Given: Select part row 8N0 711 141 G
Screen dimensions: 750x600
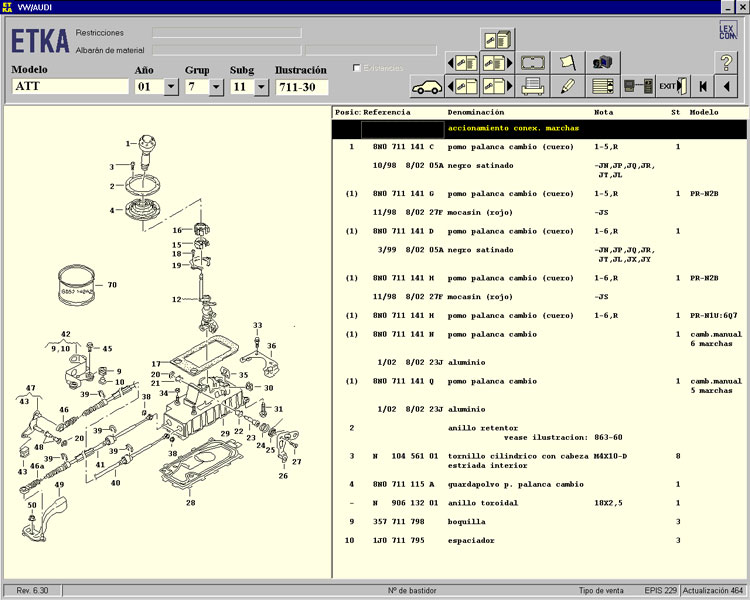Looking at the screenshot, I should (539, 194).
